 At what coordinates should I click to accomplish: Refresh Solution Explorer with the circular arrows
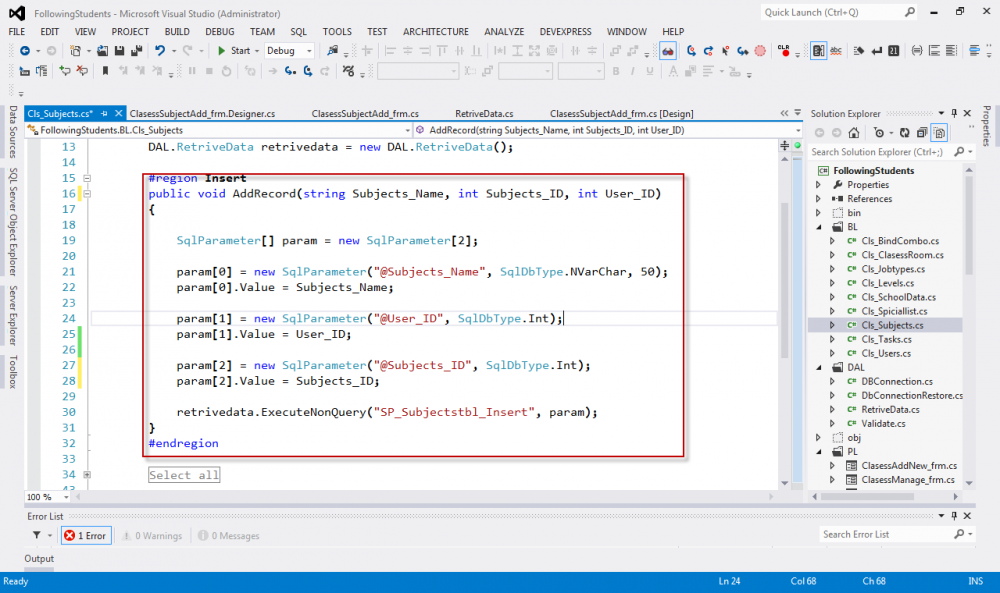click(x=904, y=133)
